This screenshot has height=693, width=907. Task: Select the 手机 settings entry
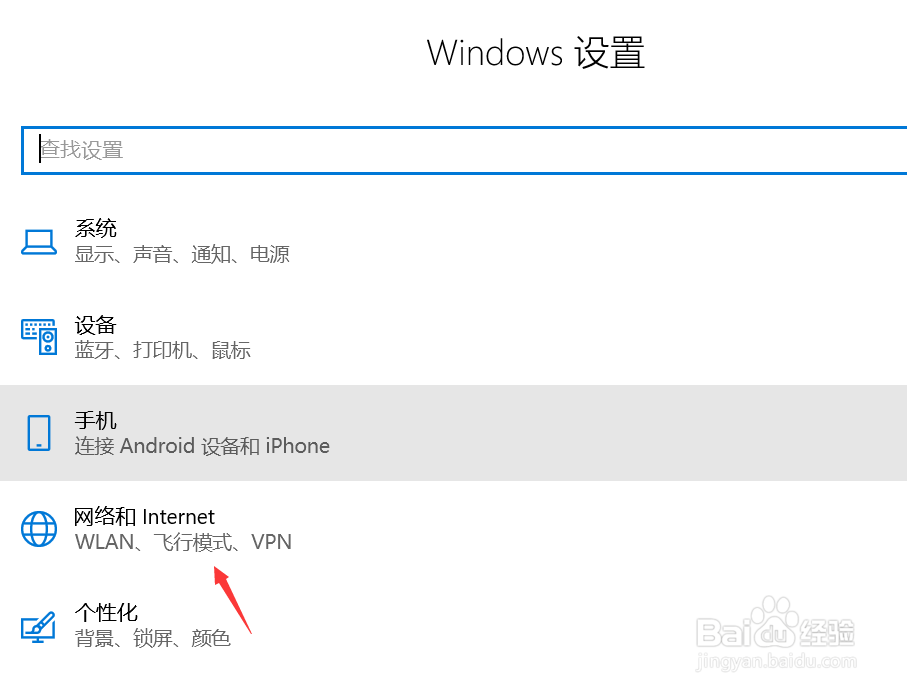96,420
